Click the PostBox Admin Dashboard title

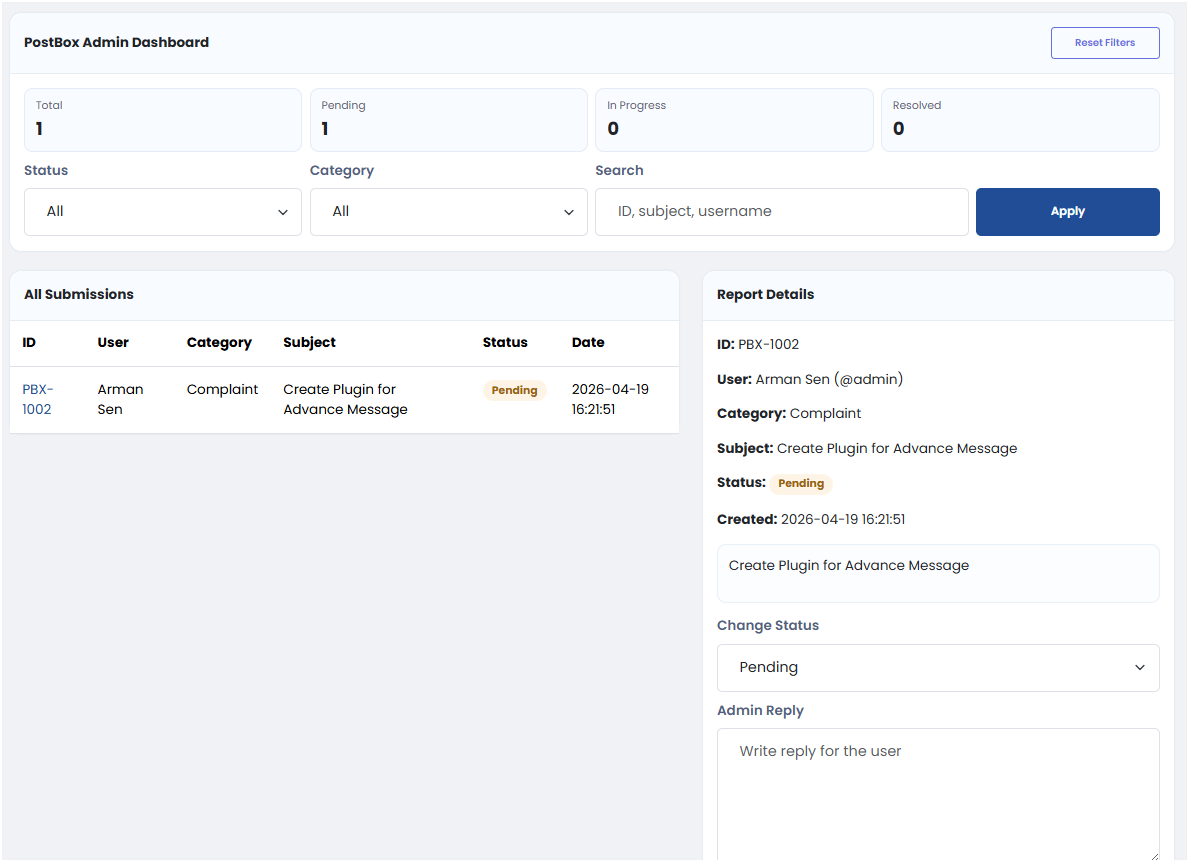tap(116, 42)
